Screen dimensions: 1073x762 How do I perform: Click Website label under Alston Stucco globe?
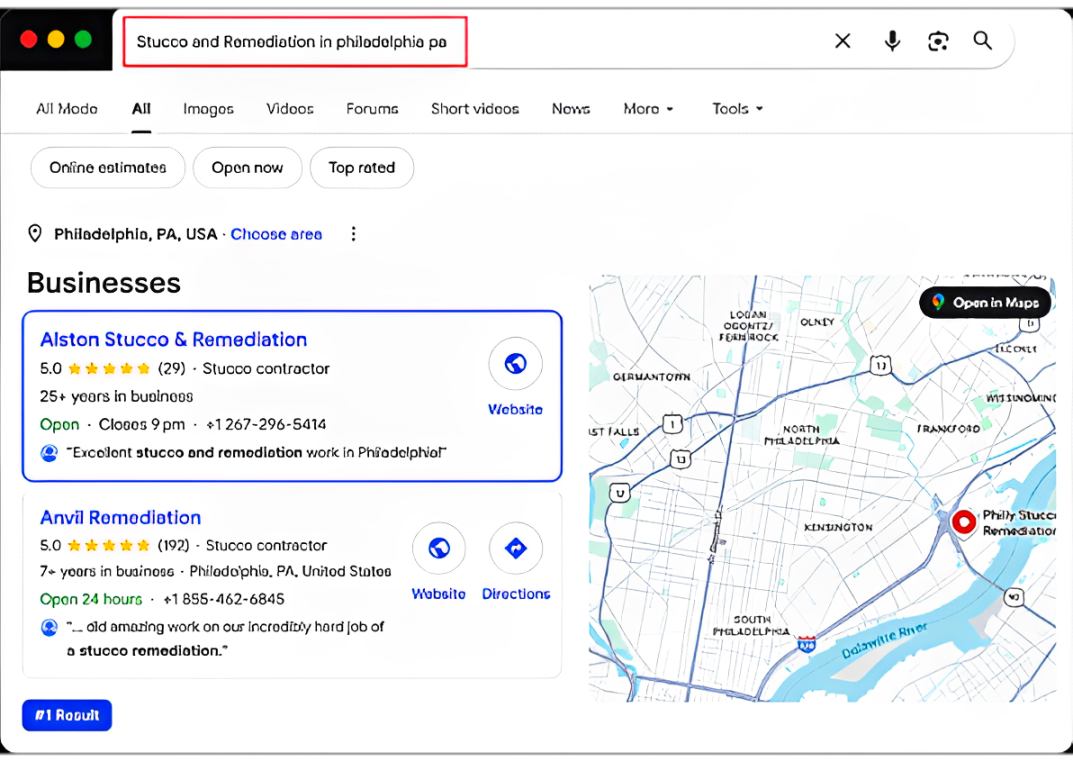(x=515, y=409)
